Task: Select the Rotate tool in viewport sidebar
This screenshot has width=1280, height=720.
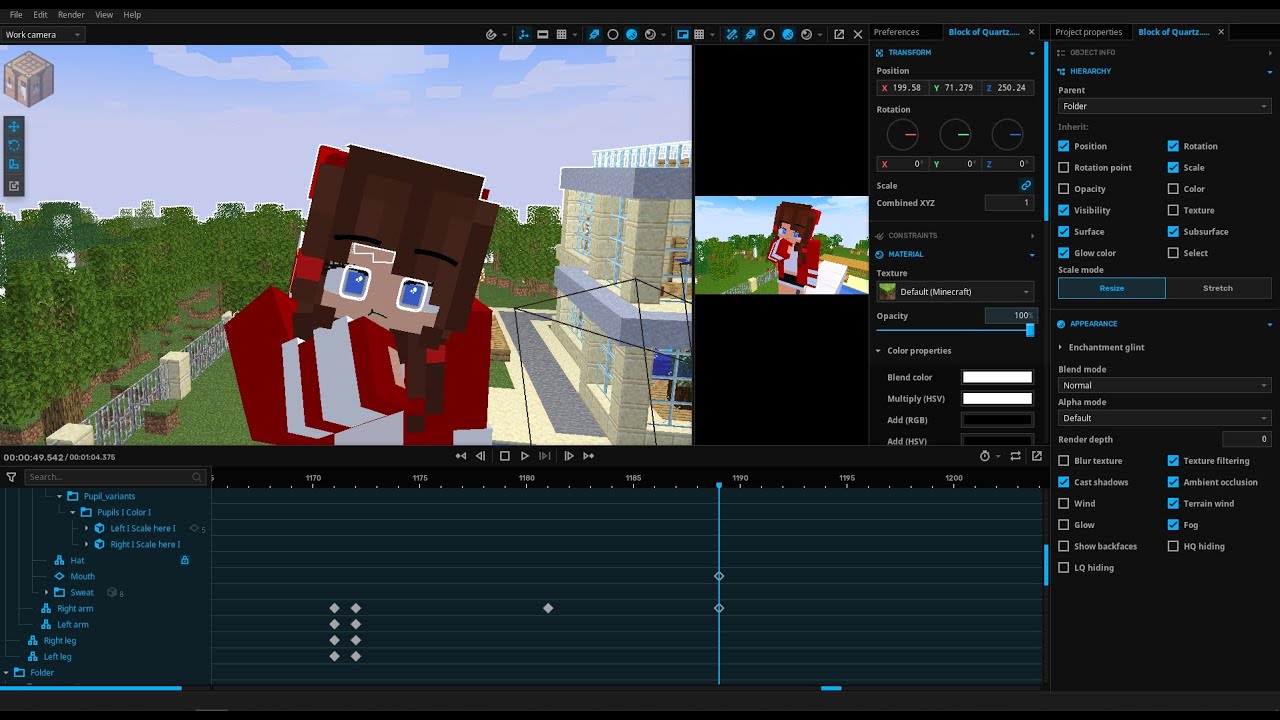Action: 14,145
